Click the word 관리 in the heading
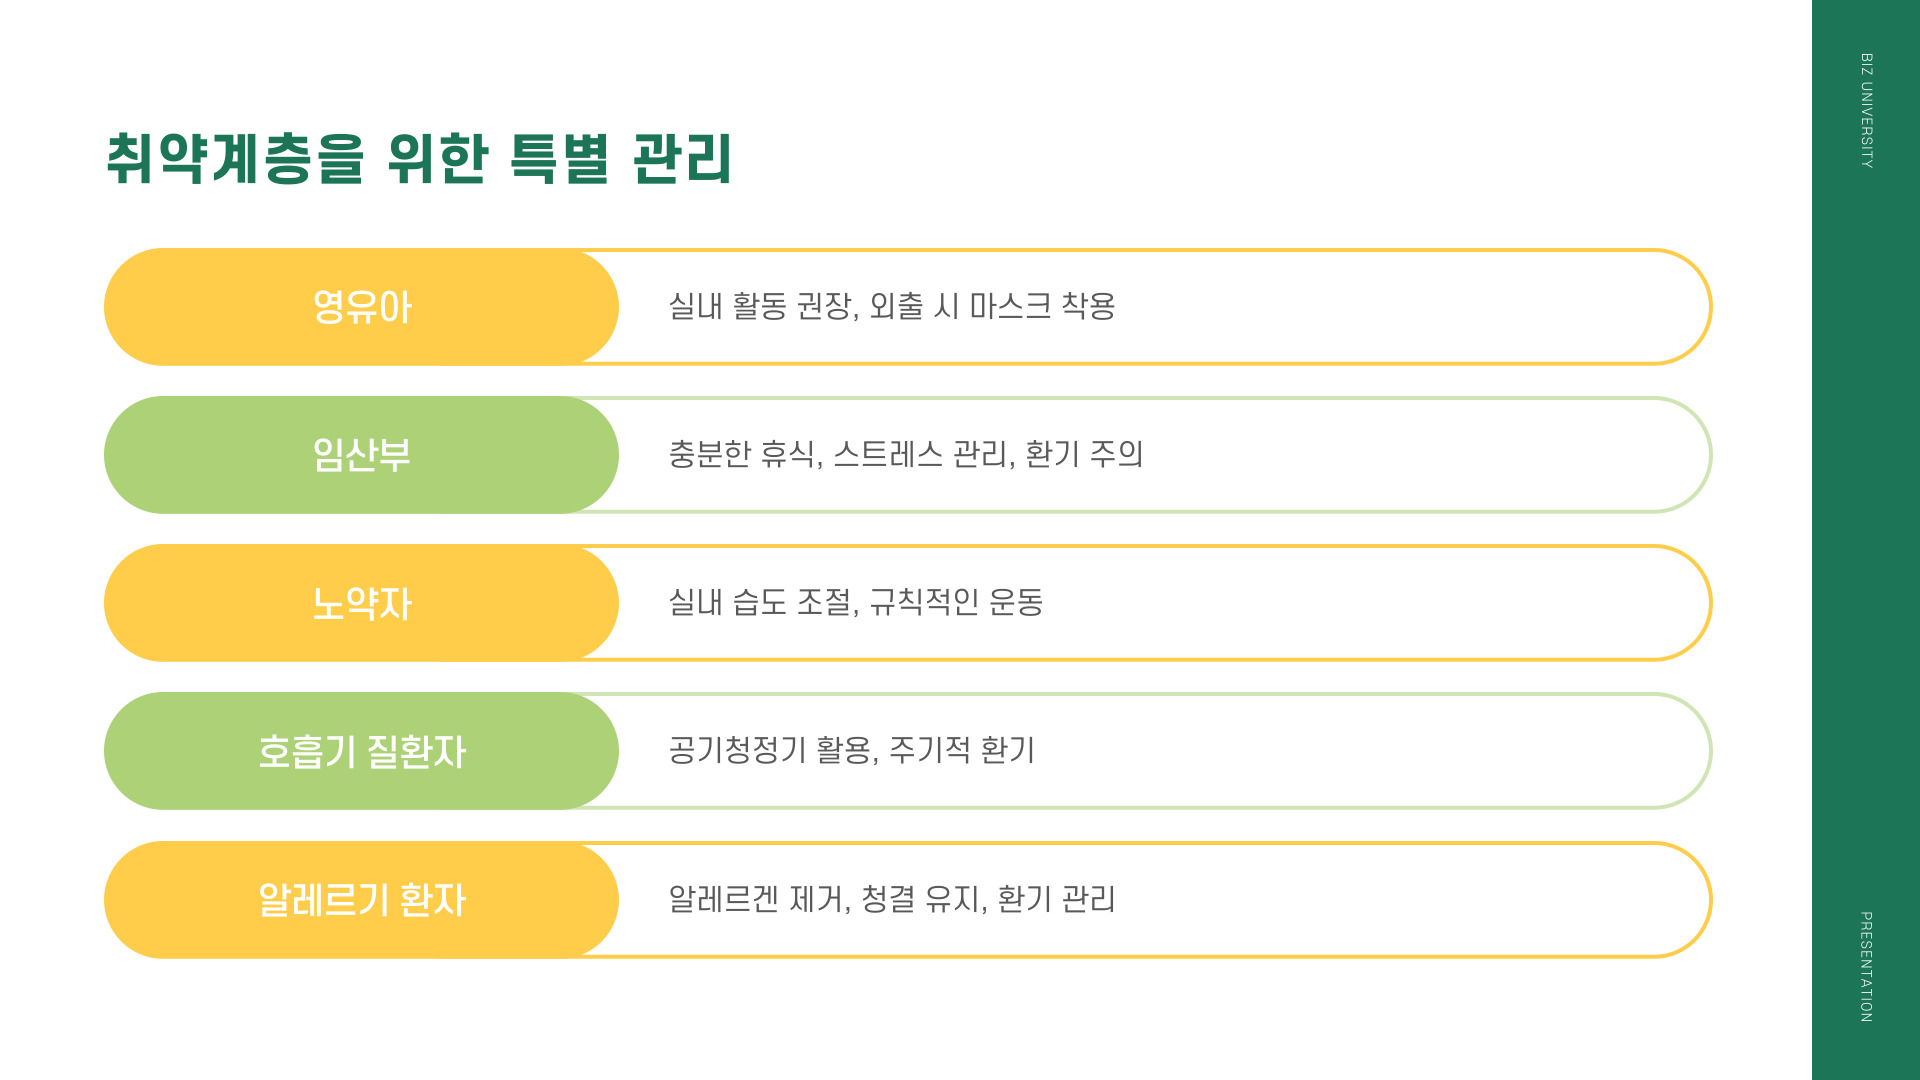The width and height of the screenshot is (1920, 1080). (x=683, y=159)
